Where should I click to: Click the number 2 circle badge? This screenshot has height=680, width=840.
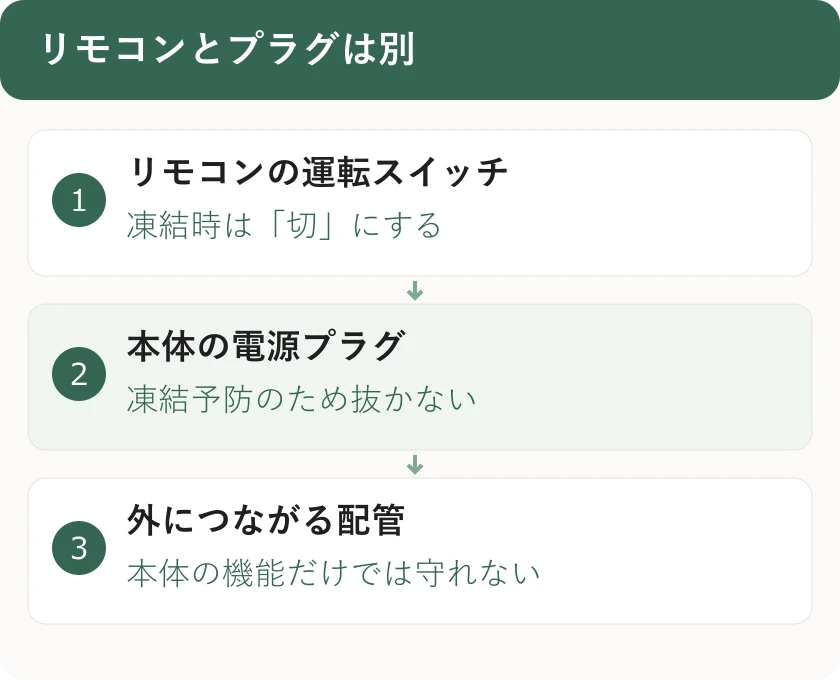pyautogui.click(x=79, y=374)
